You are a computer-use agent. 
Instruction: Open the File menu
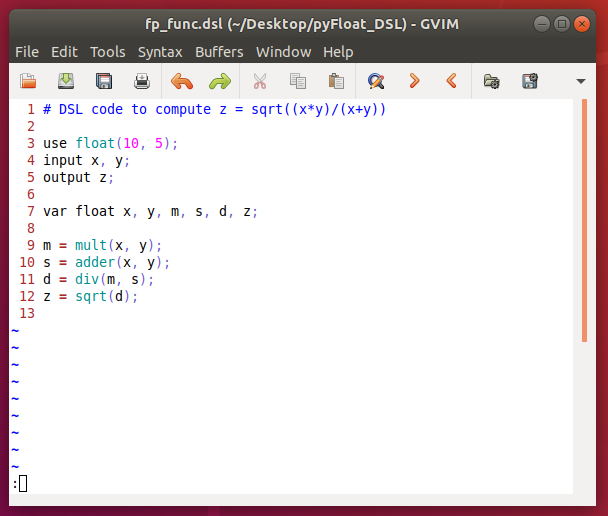27,52
